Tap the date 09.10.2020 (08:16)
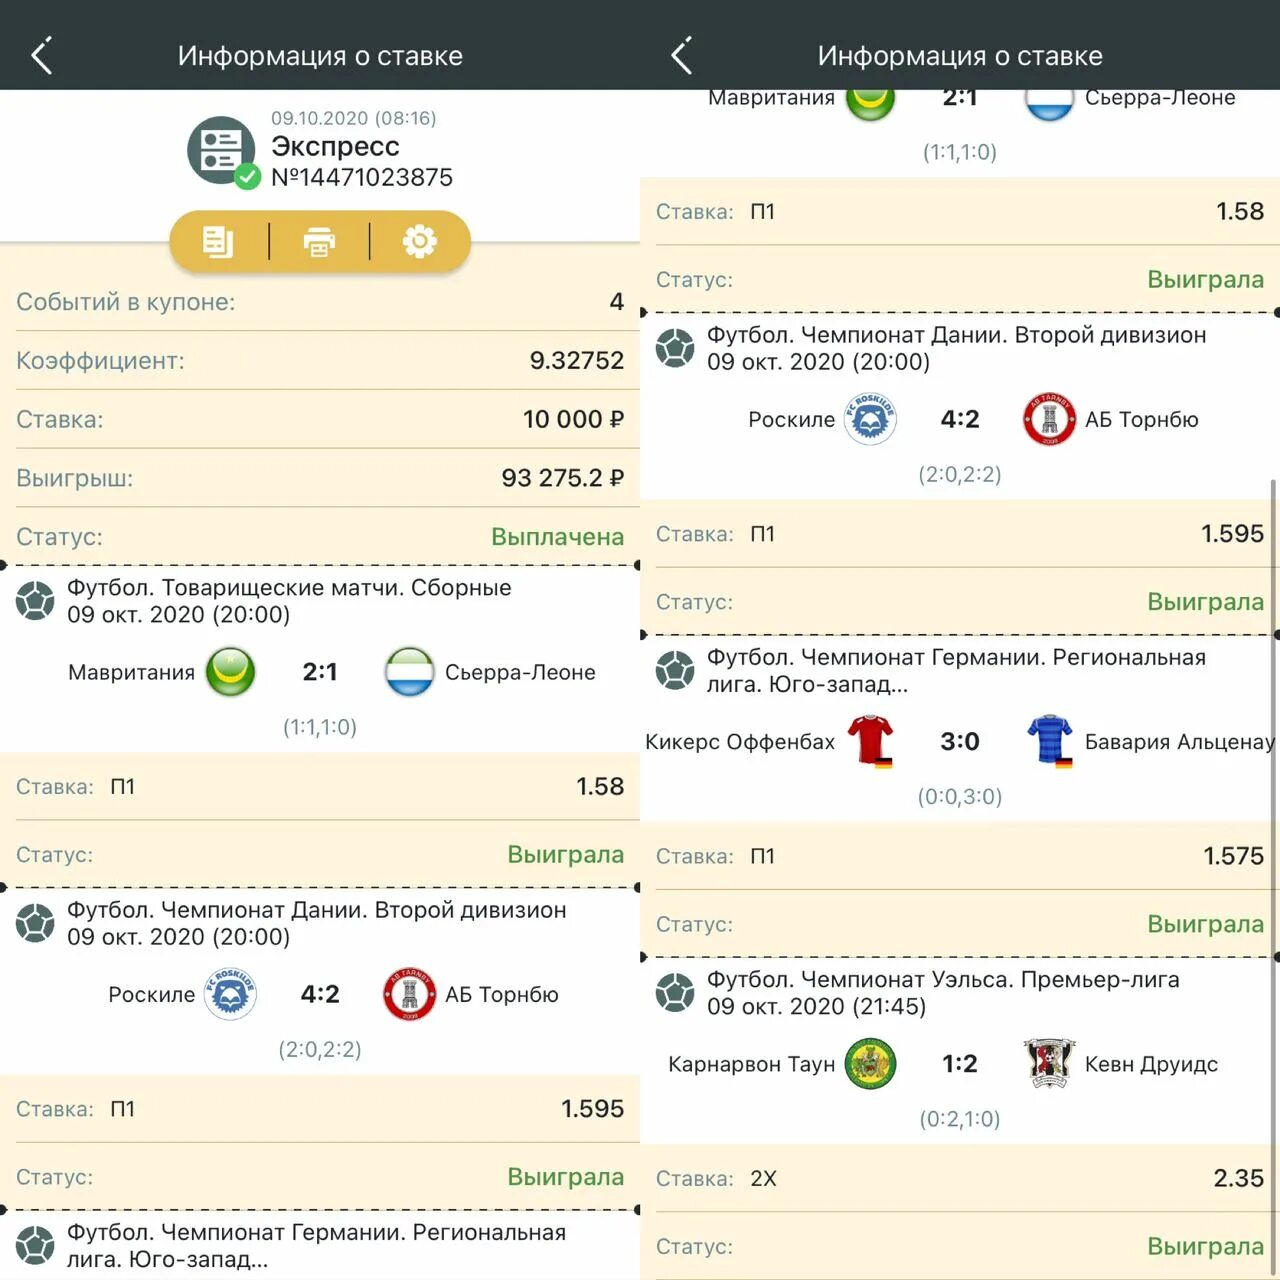Viewport: 1280px width, 1280px height. coord(354,118)
